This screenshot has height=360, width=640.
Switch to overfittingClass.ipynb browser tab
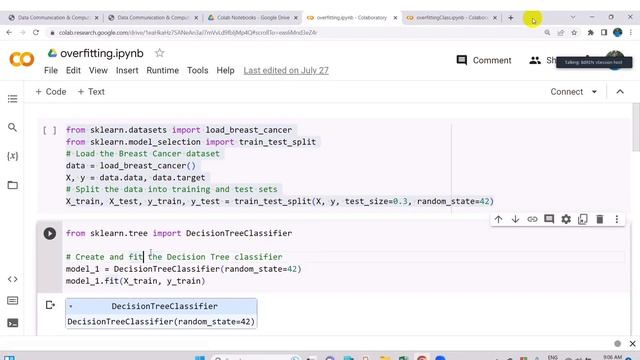(451, 18)
